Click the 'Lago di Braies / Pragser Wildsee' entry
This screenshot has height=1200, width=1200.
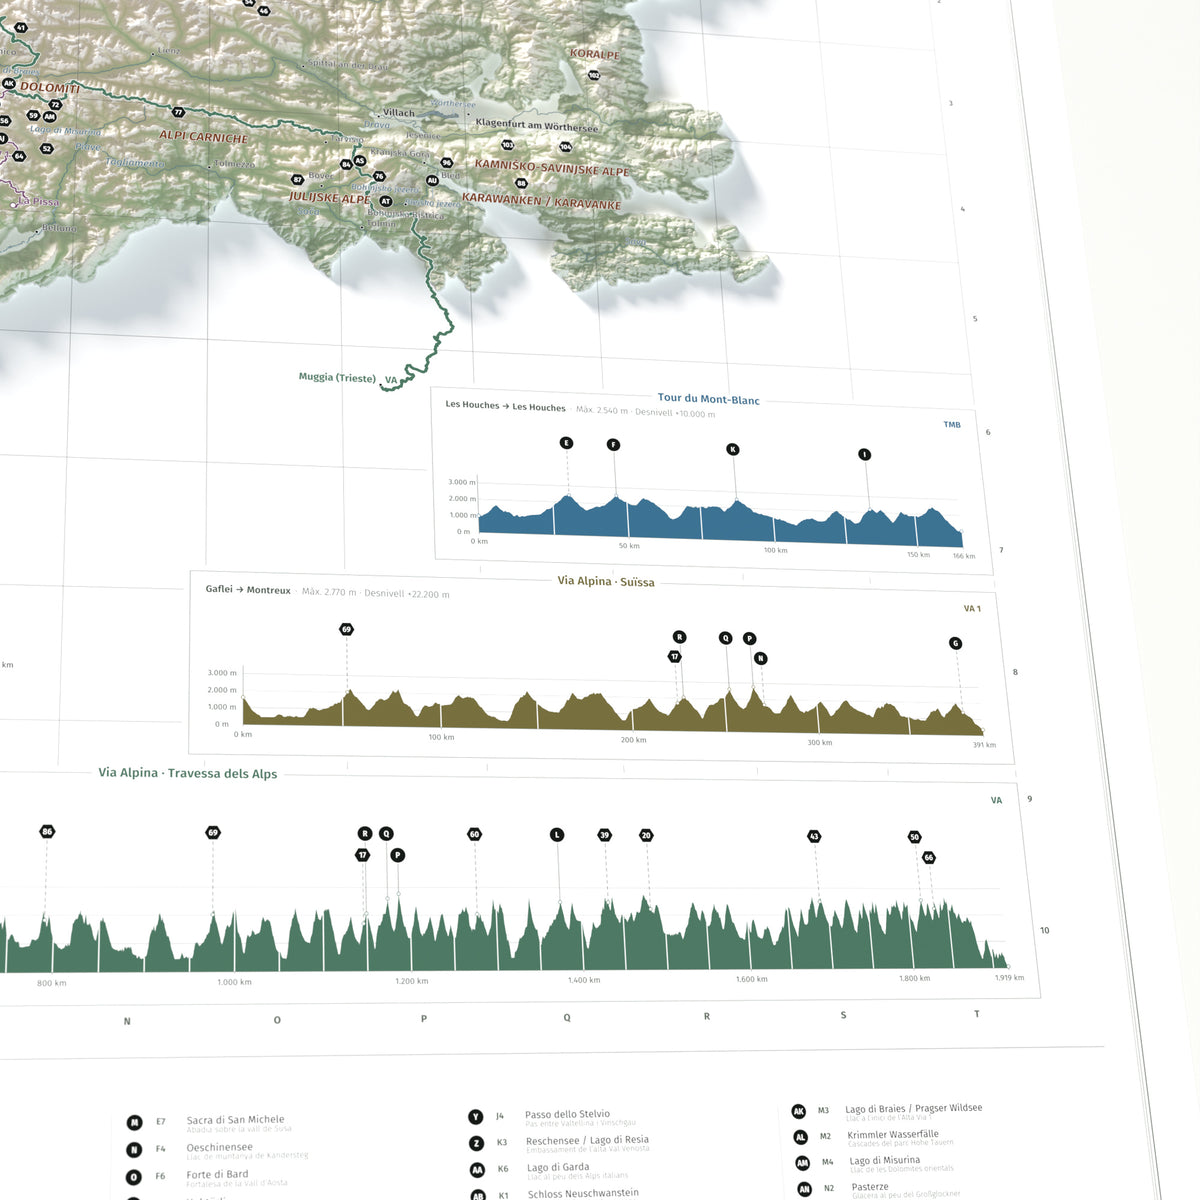click(x=913, y=1108)
